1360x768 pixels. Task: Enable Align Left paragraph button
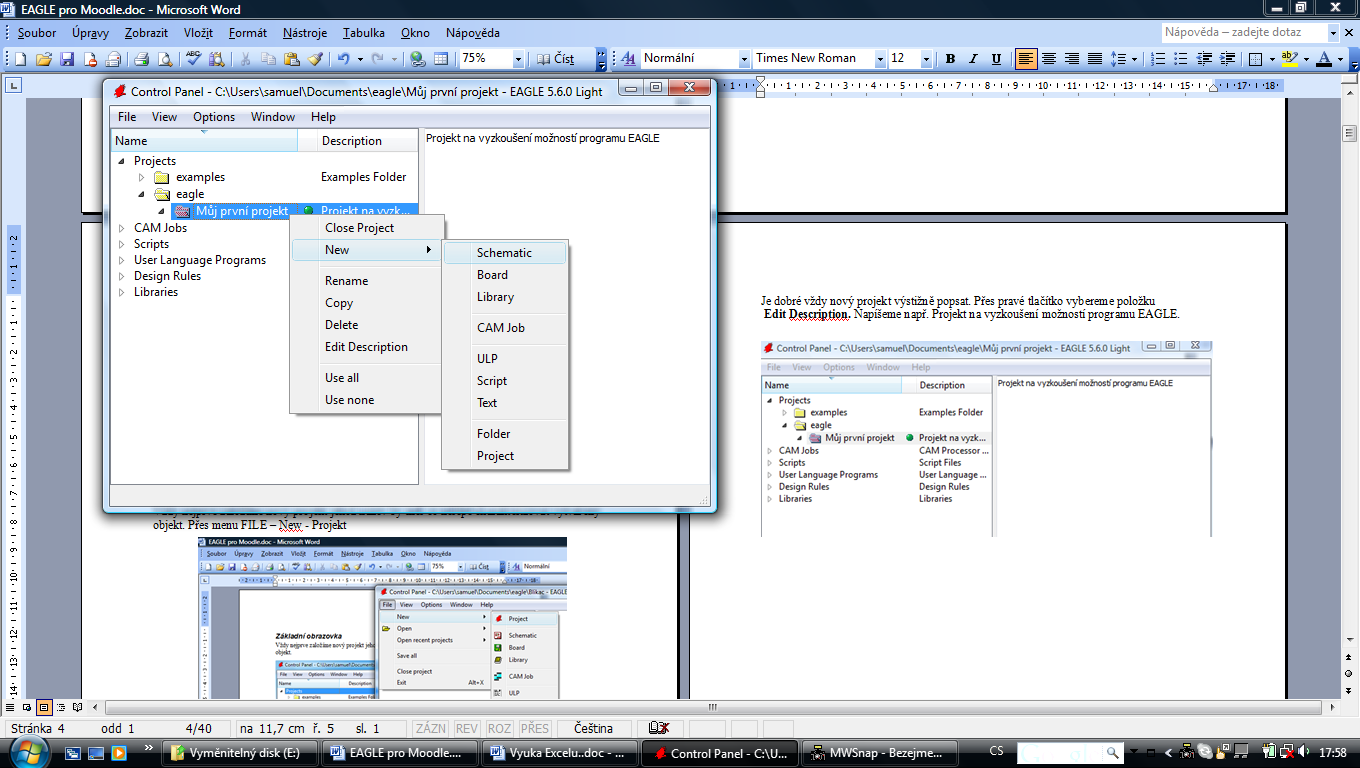(x=1026, y=59)
